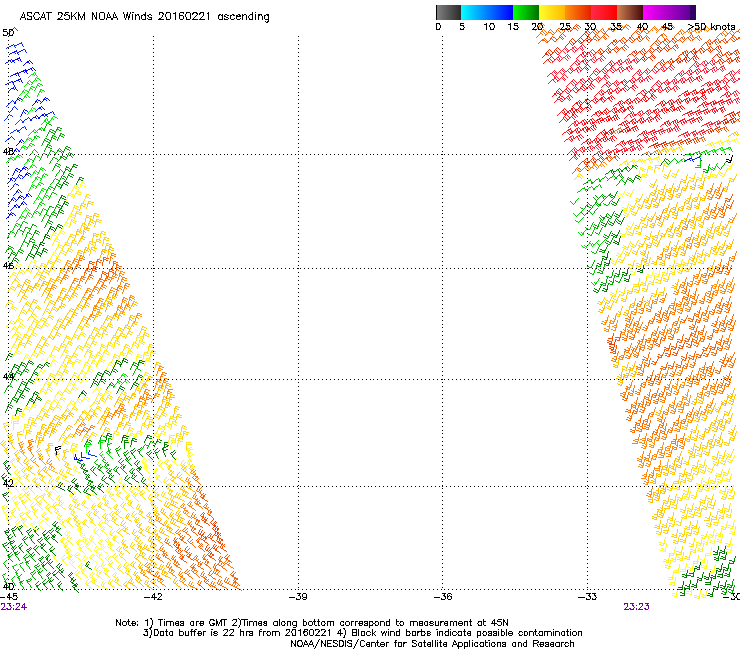Click the red 30-35 knots color segment
740x650 pixels.
604,12
